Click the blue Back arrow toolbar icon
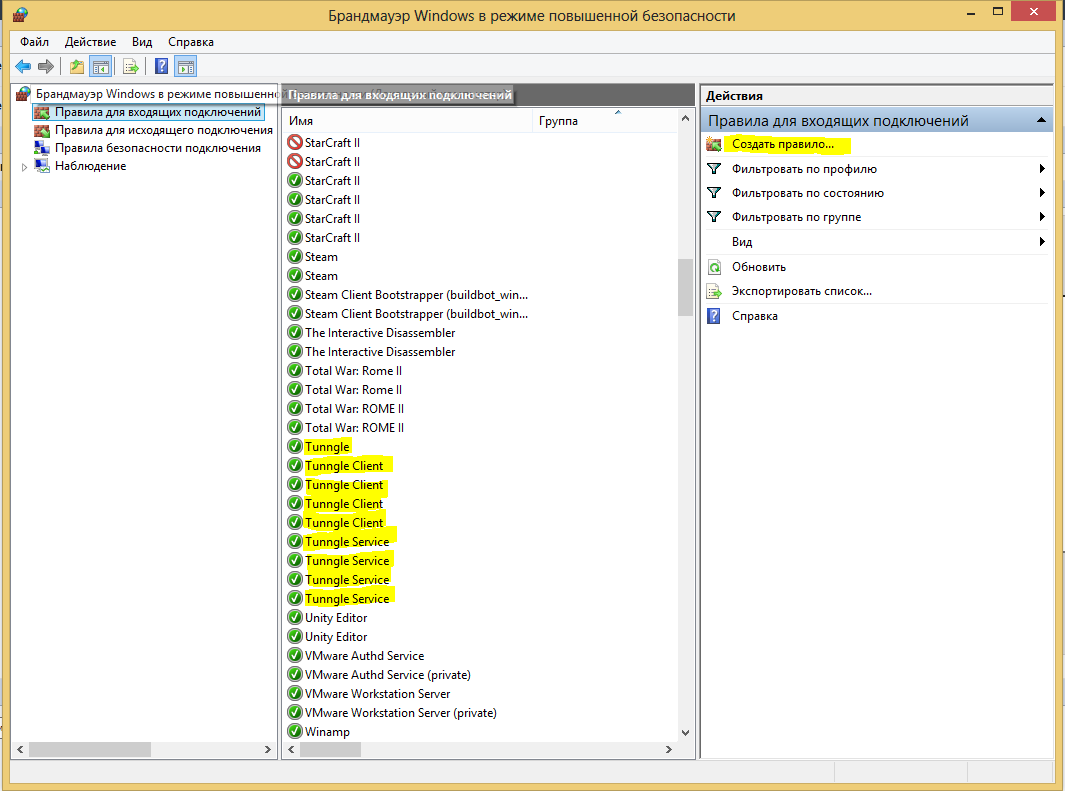The height and width of the screenshot is (791, 1065). [23, 67]
